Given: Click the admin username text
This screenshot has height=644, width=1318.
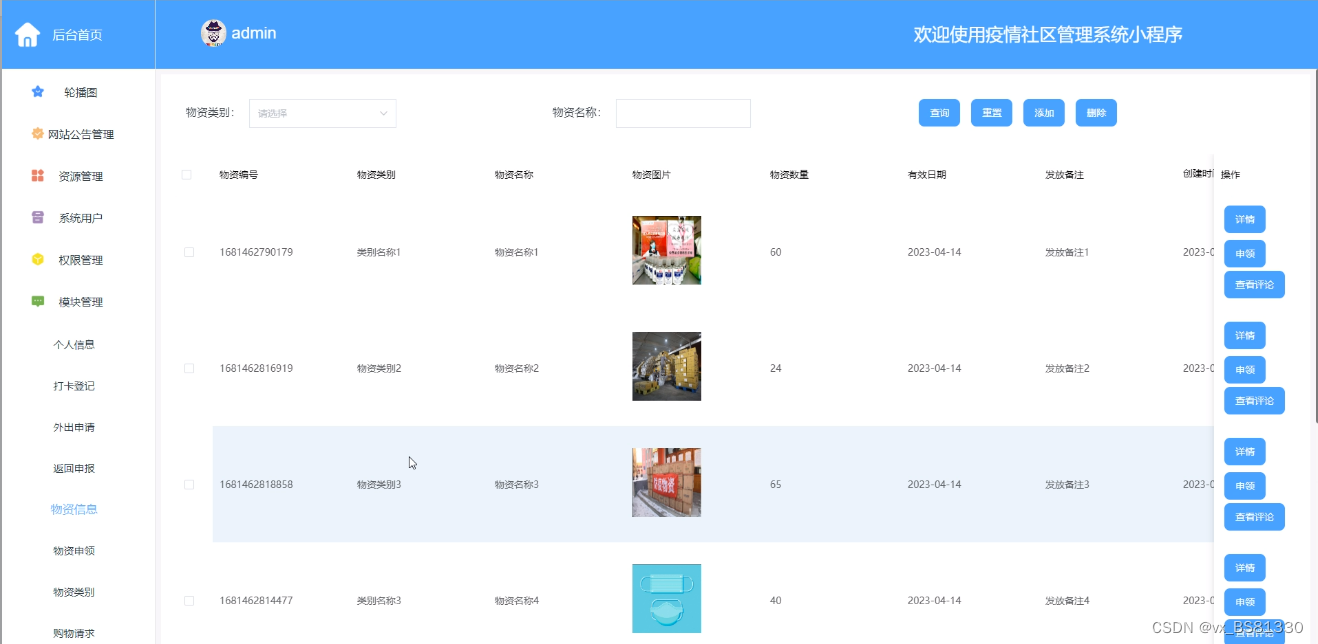Looking at the screenshot, I should tap(254, 33).
